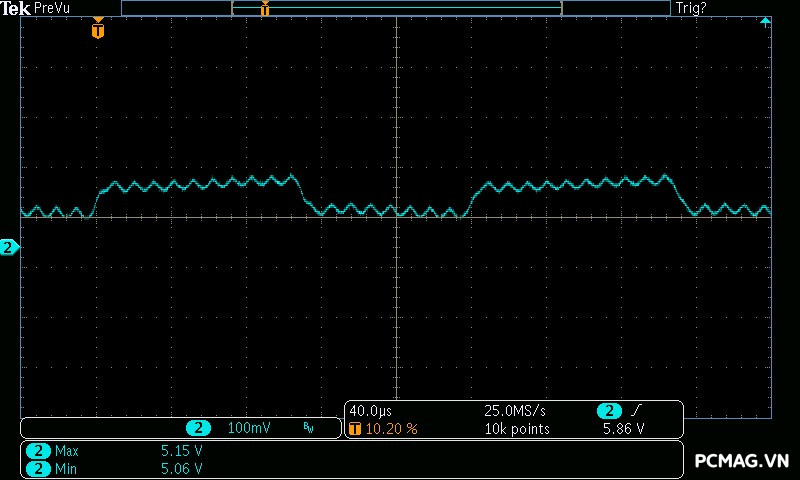
Task: Open the 10k points record length readout
Action: coord(516,429)
